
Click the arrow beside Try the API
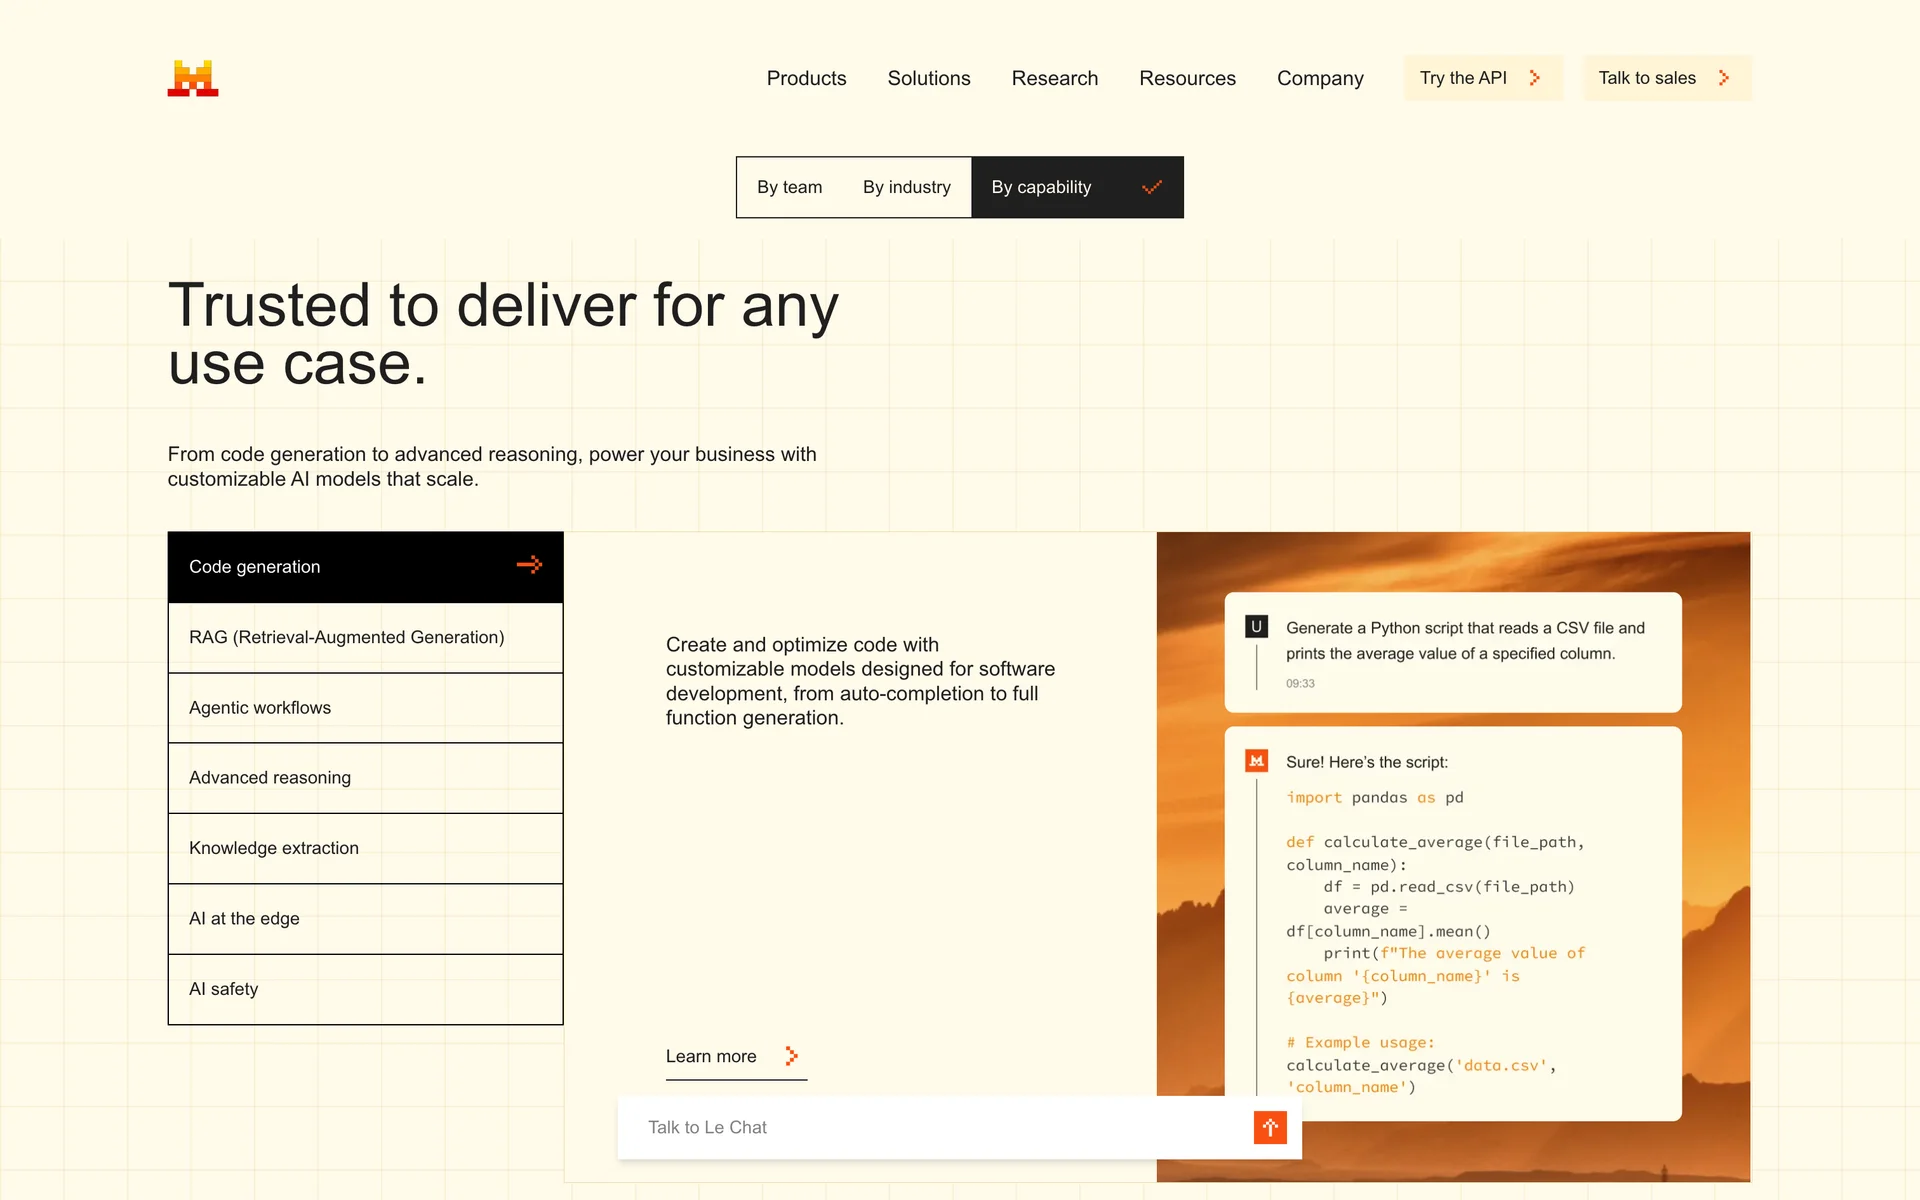coord(1535,78)
